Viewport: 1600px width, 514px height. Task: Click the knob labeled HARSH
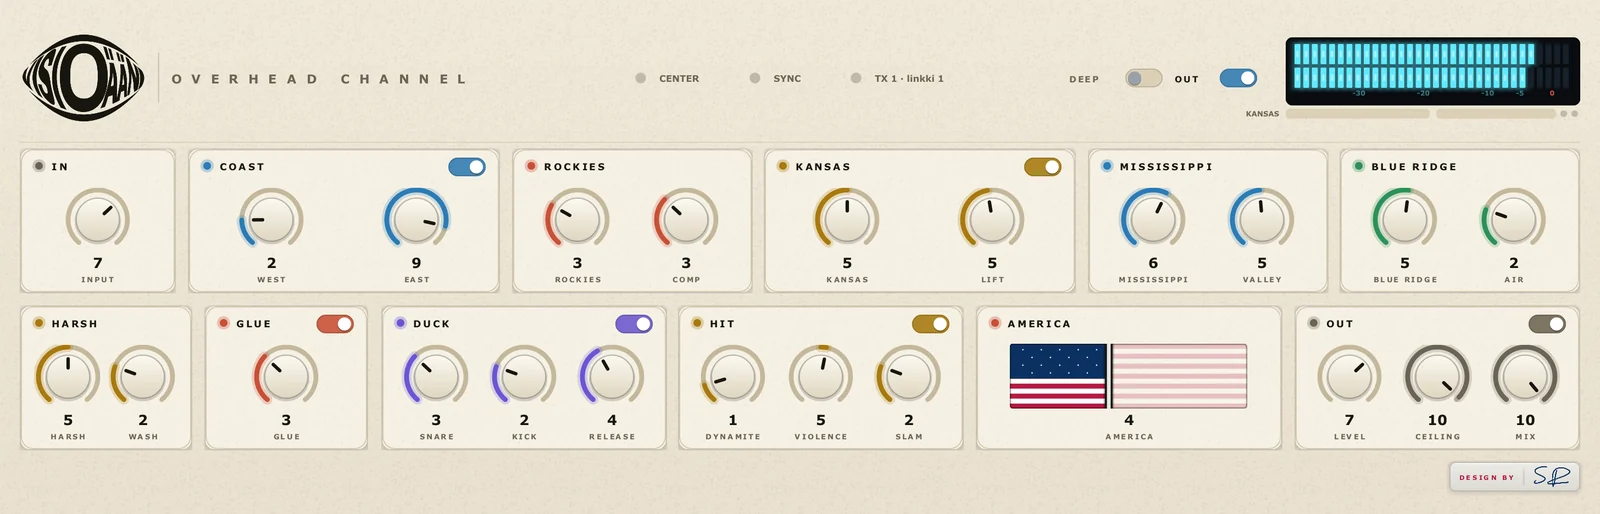(x=68, y=376)
